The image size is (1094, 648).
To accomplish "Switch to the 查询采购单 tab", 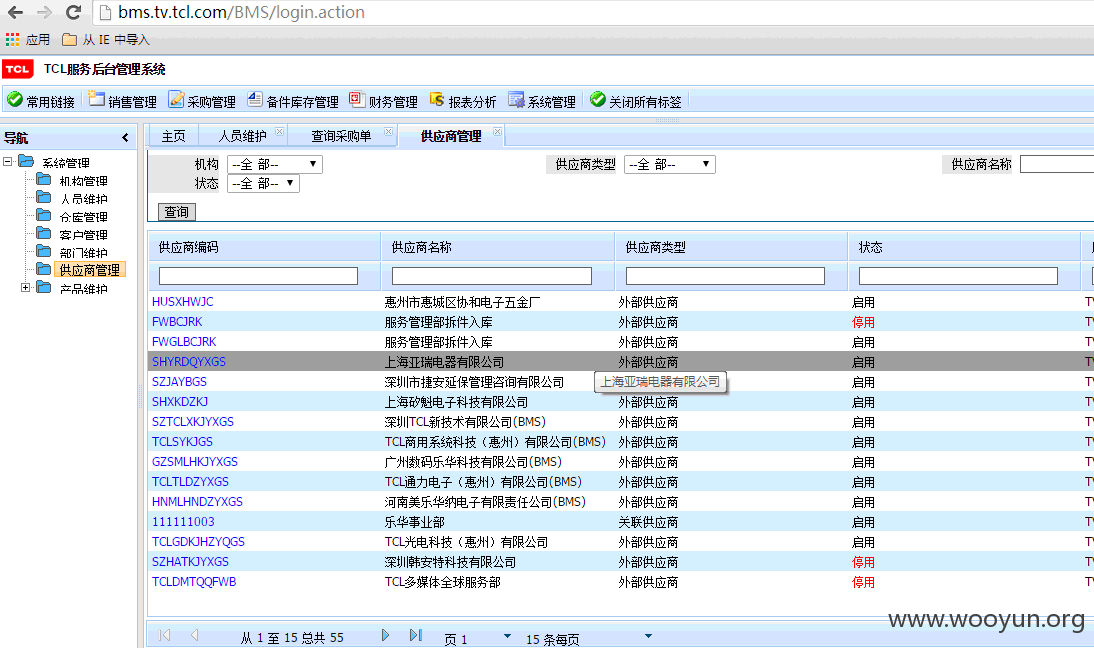I will (x=341, y=136).
